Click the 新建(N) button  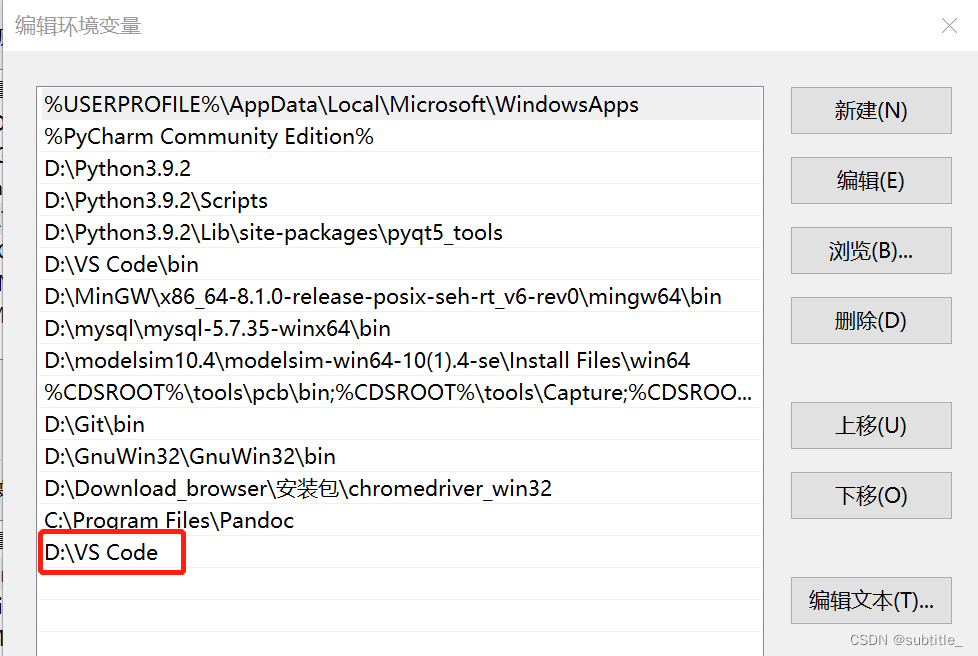[x=869, y=110]
